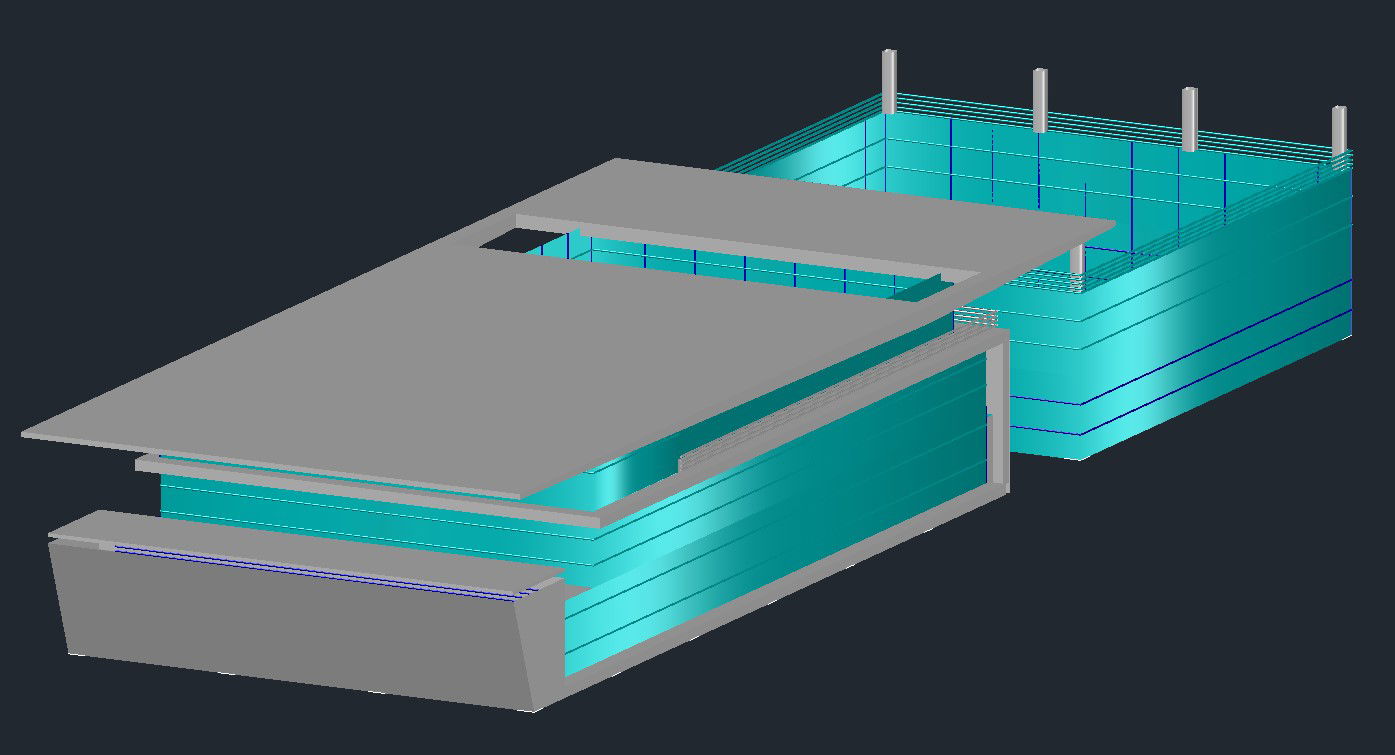1395x755 pixels.
Task: Select the leftmost gray column on rear tank
Action: click(888, 80)
